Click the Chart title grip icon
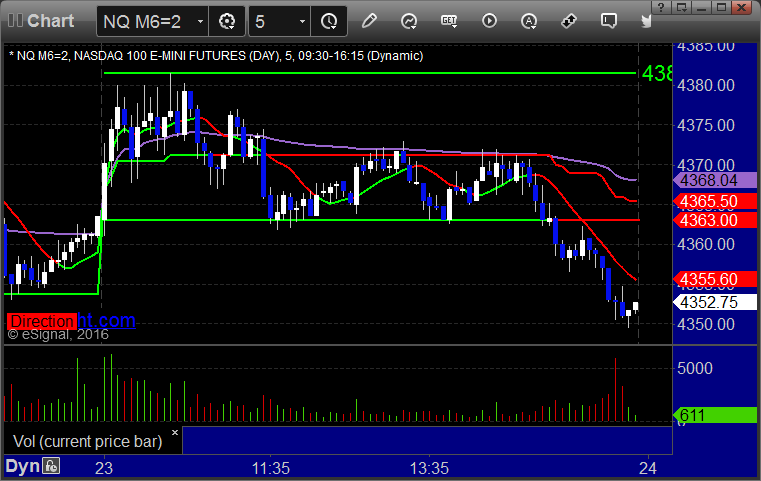This screenshot has width=761, height=481. tap(15, 20)
